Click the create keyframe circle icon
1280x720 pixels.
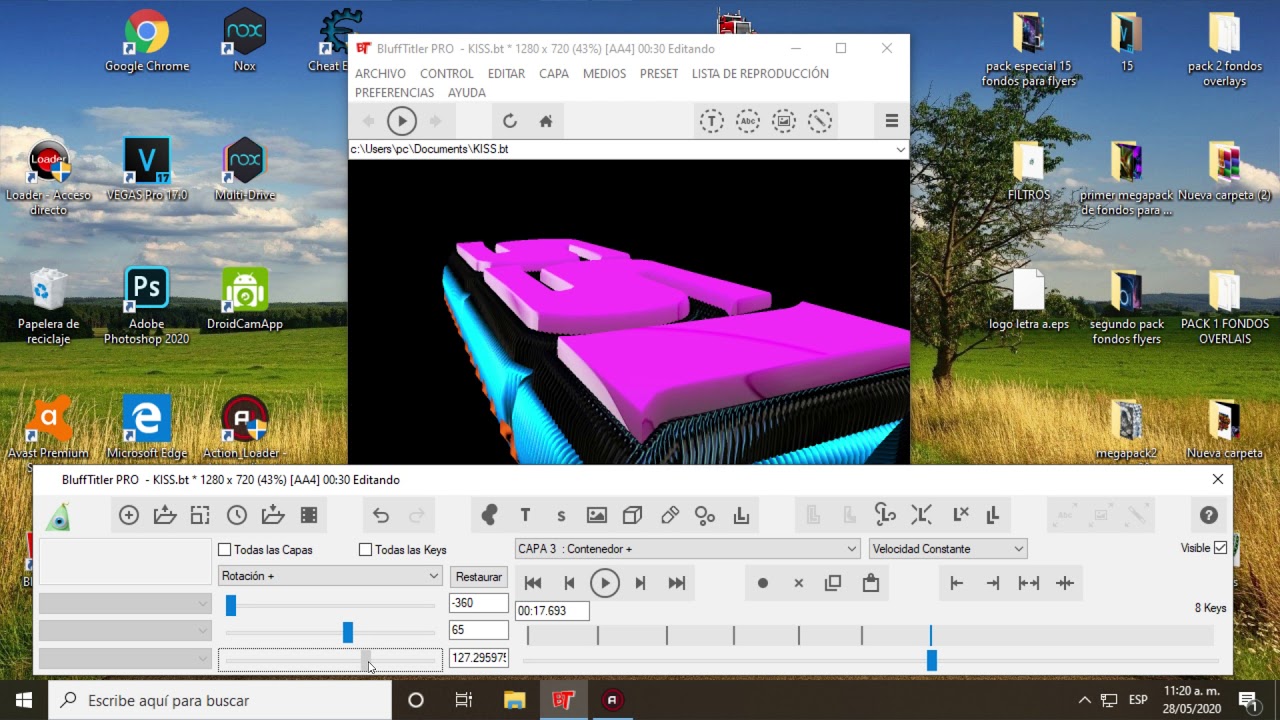[x=763, y=583]
